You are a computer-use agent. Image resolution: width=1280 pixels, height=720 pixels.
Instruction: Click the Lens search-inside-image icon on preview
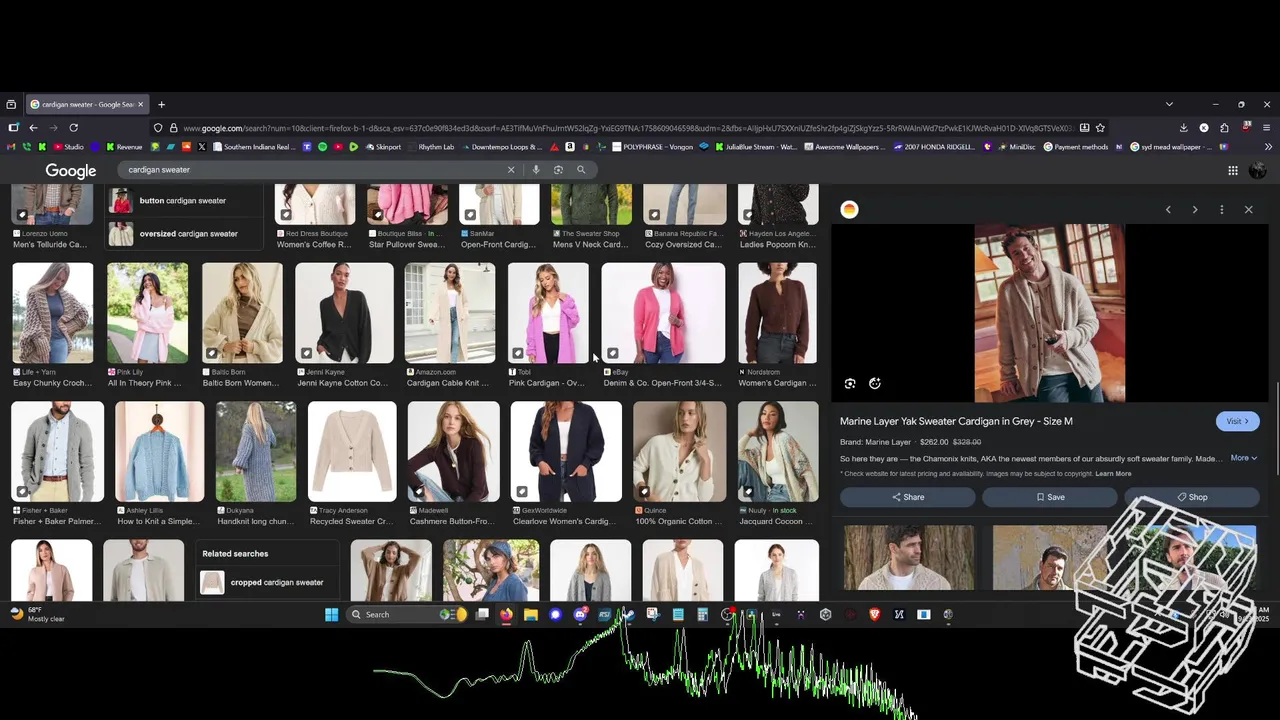coord(850,383)
